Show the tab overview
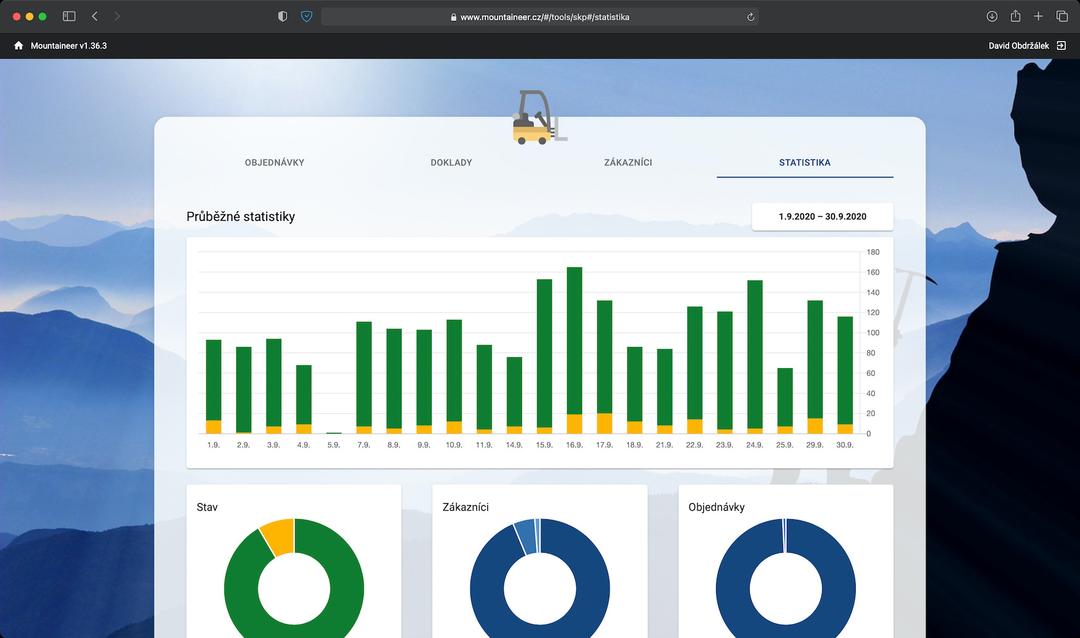 pyautogui.click(x=1062, y=17)
